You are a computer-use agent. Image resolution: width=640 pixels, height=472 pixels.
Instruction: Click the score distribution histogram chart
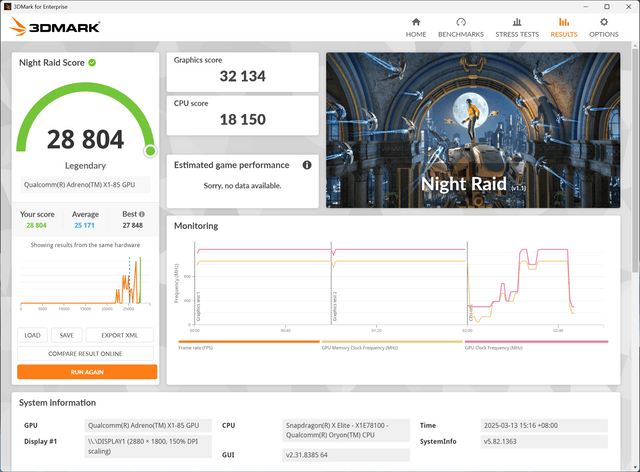(x=85, y=282)
